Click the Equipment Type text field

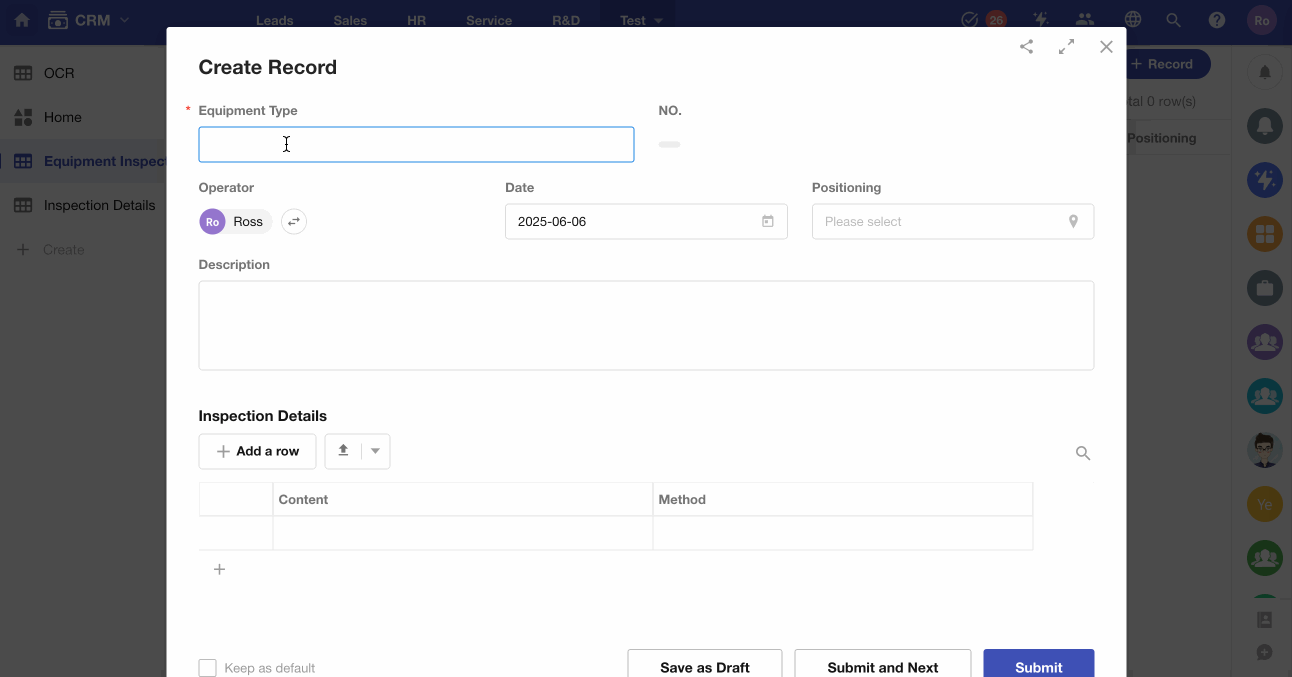pyautogui.click(x=416, y=145)
